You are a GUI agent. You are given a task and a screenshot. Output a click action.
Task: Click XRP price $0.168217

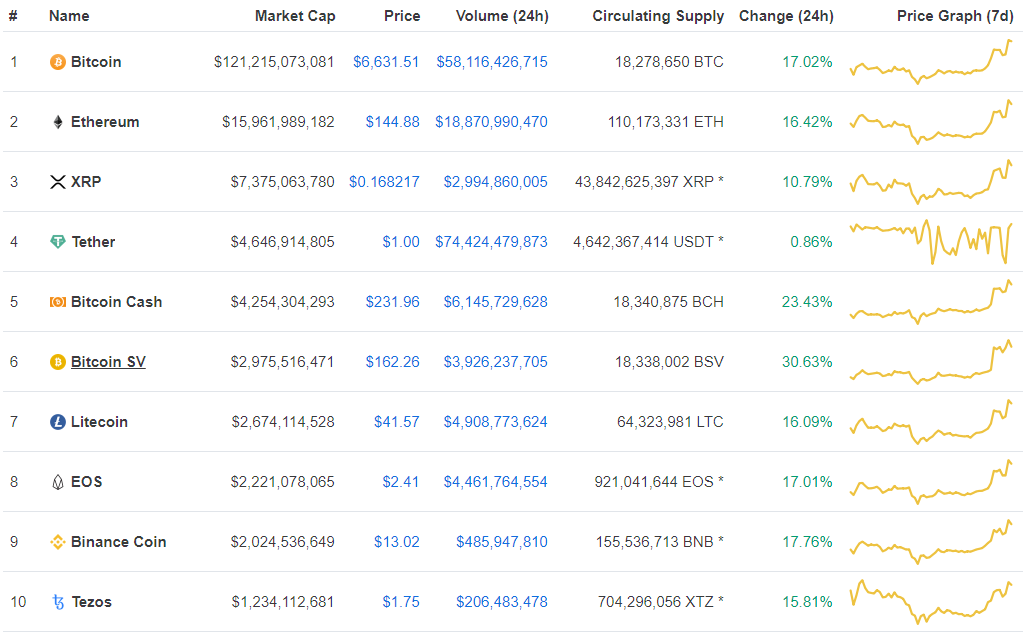[x=384, y=182]
